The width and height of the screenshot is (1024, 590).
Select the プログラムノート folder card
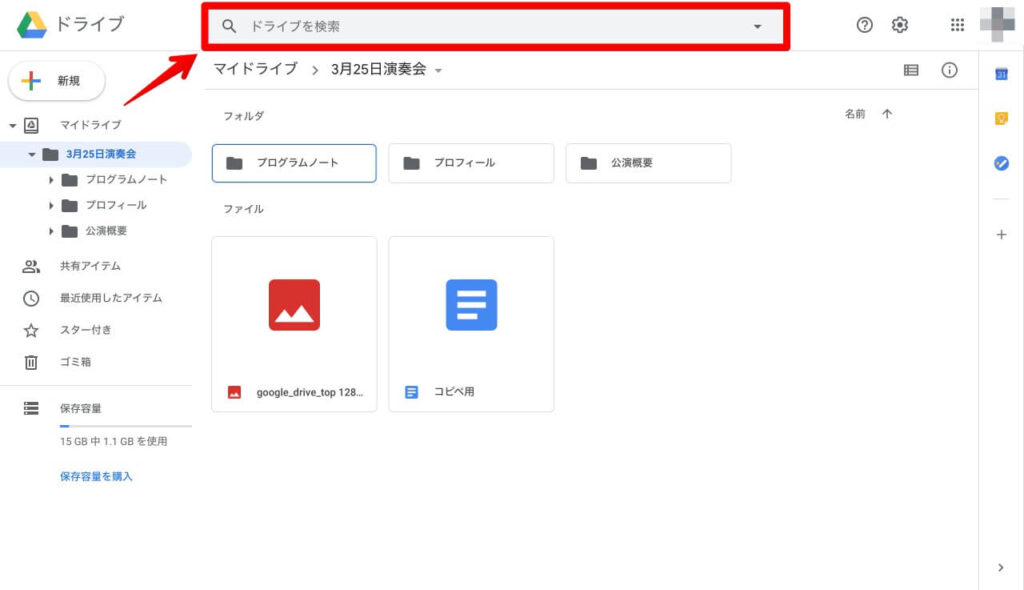294,163
